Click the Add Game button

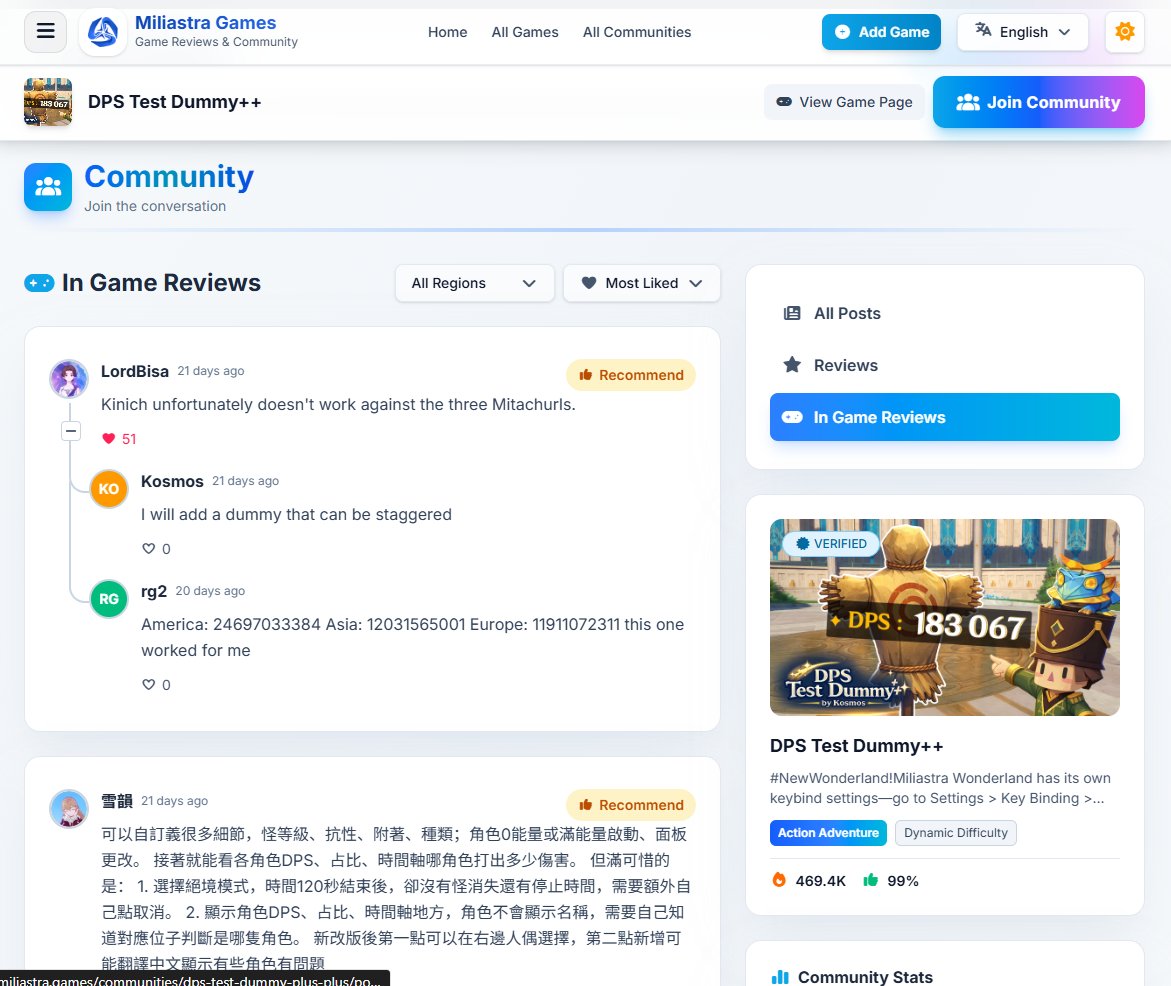[881, 32]
